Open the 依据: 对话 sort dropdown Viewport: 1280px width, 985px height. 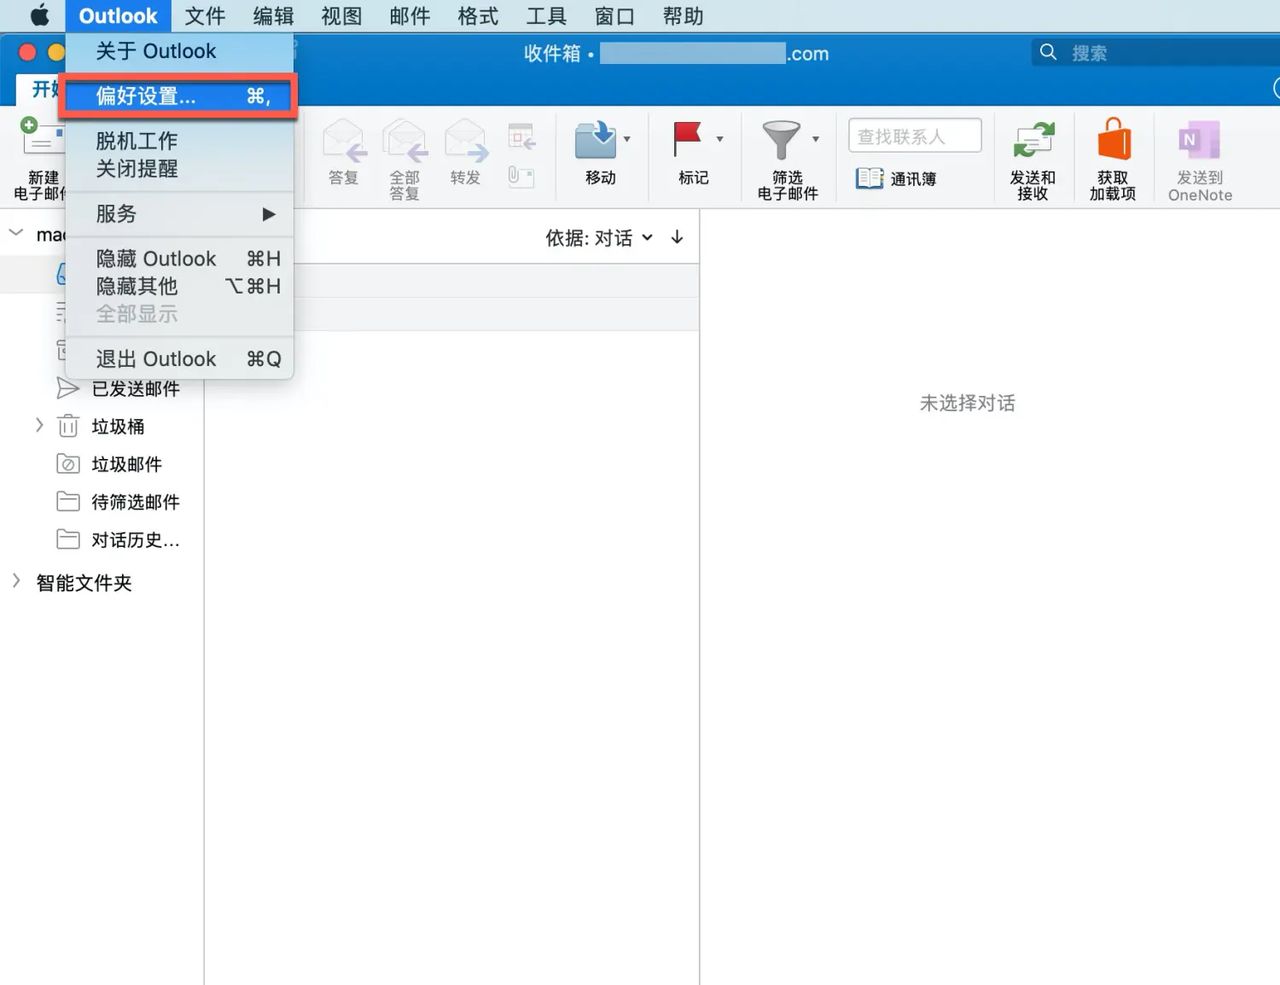pos(599,238)
